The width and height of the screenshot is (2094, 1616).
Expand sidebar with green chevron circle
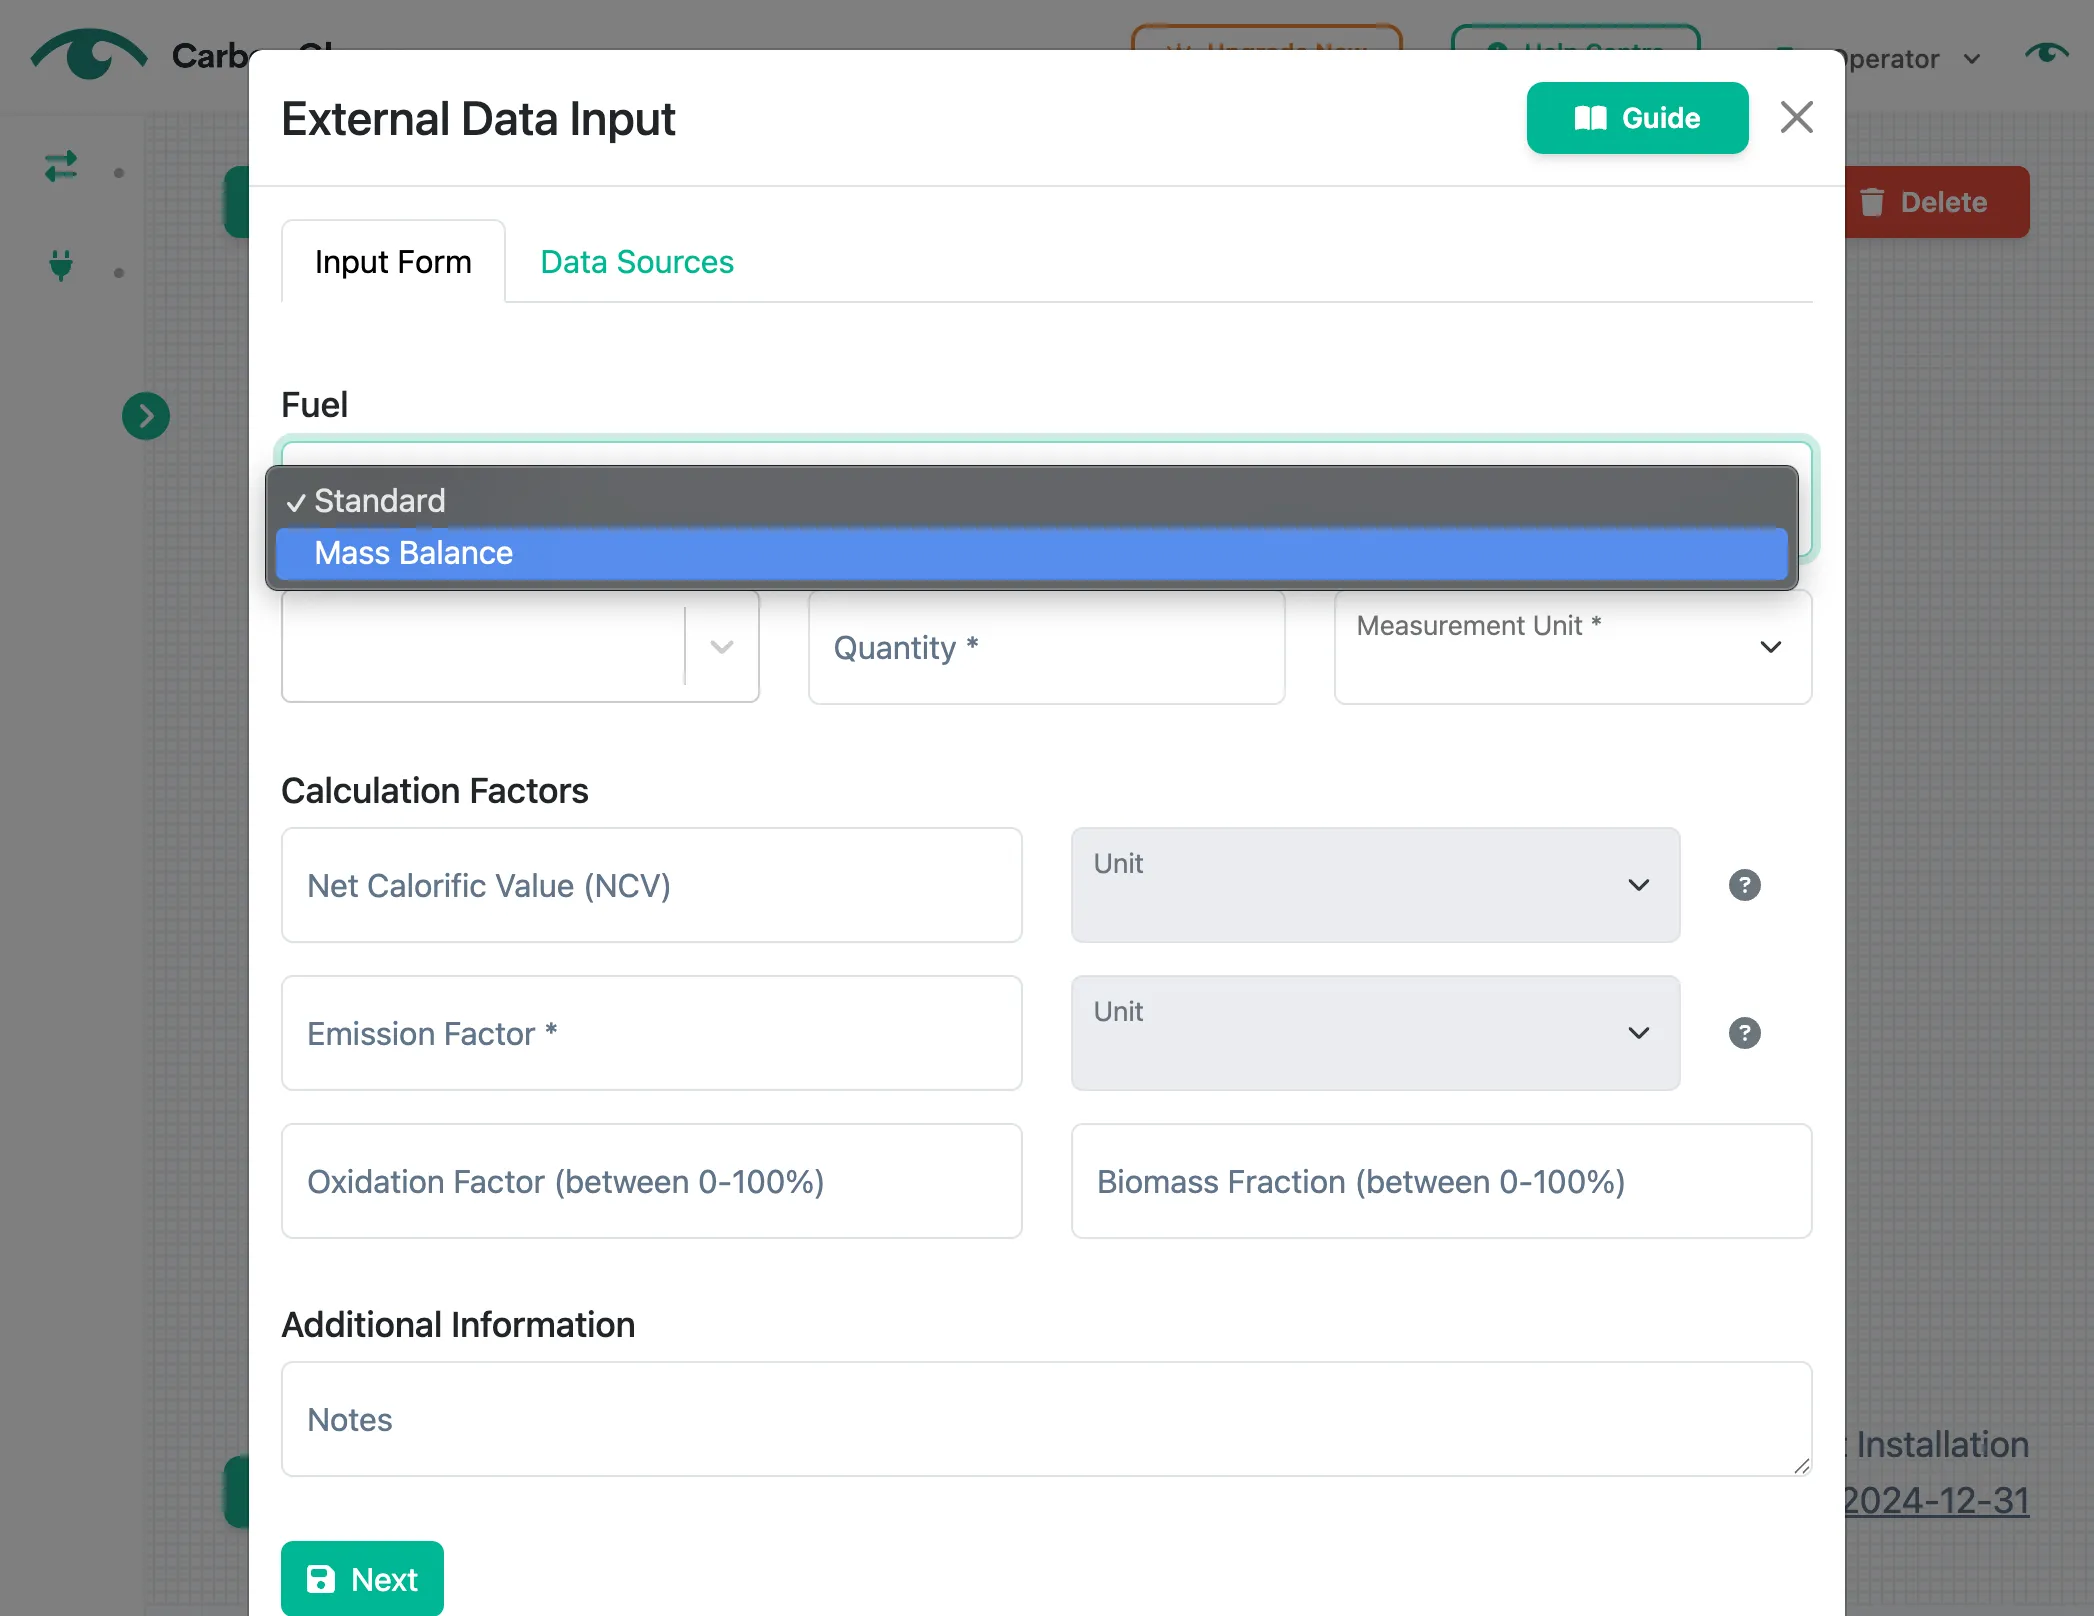(x=146, y=415)
